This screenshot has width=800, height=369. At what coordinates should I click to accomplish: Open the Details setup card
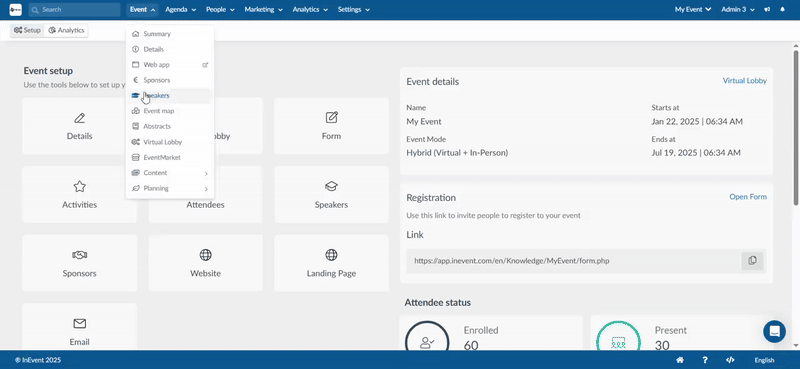click(x=79, y=126)
